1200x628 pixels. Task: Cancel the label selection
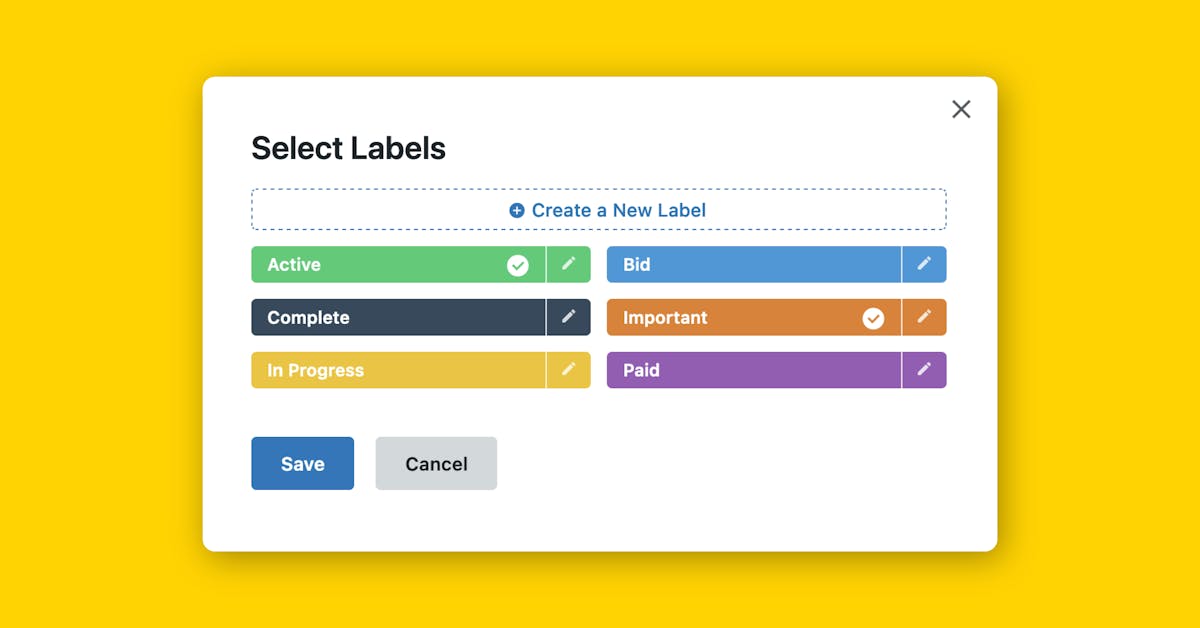coord(436,464)
